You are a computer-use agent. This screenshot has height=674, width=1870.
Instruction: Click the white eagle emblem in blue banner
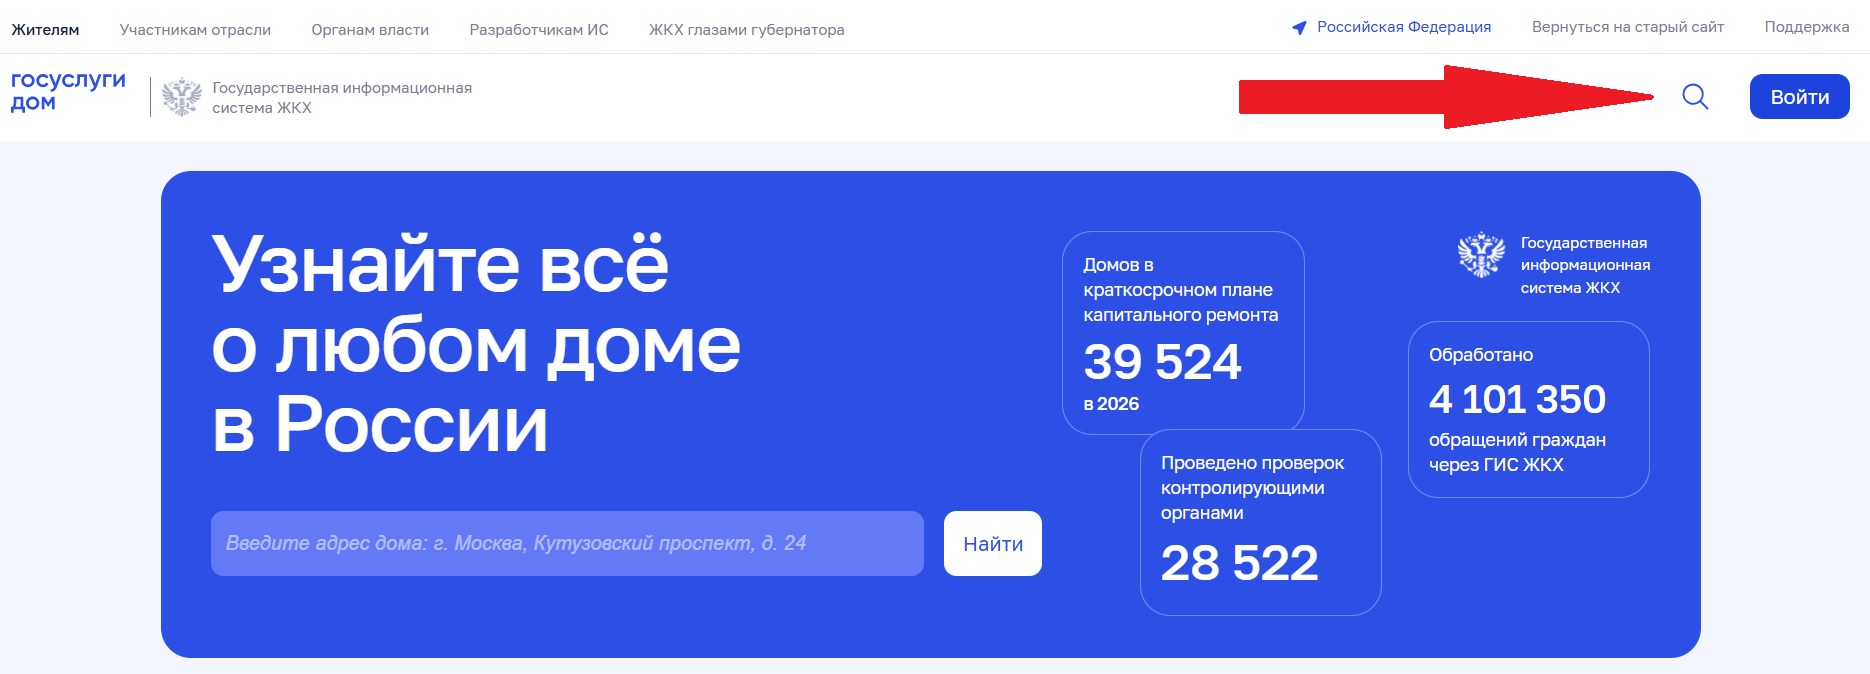1481,254
